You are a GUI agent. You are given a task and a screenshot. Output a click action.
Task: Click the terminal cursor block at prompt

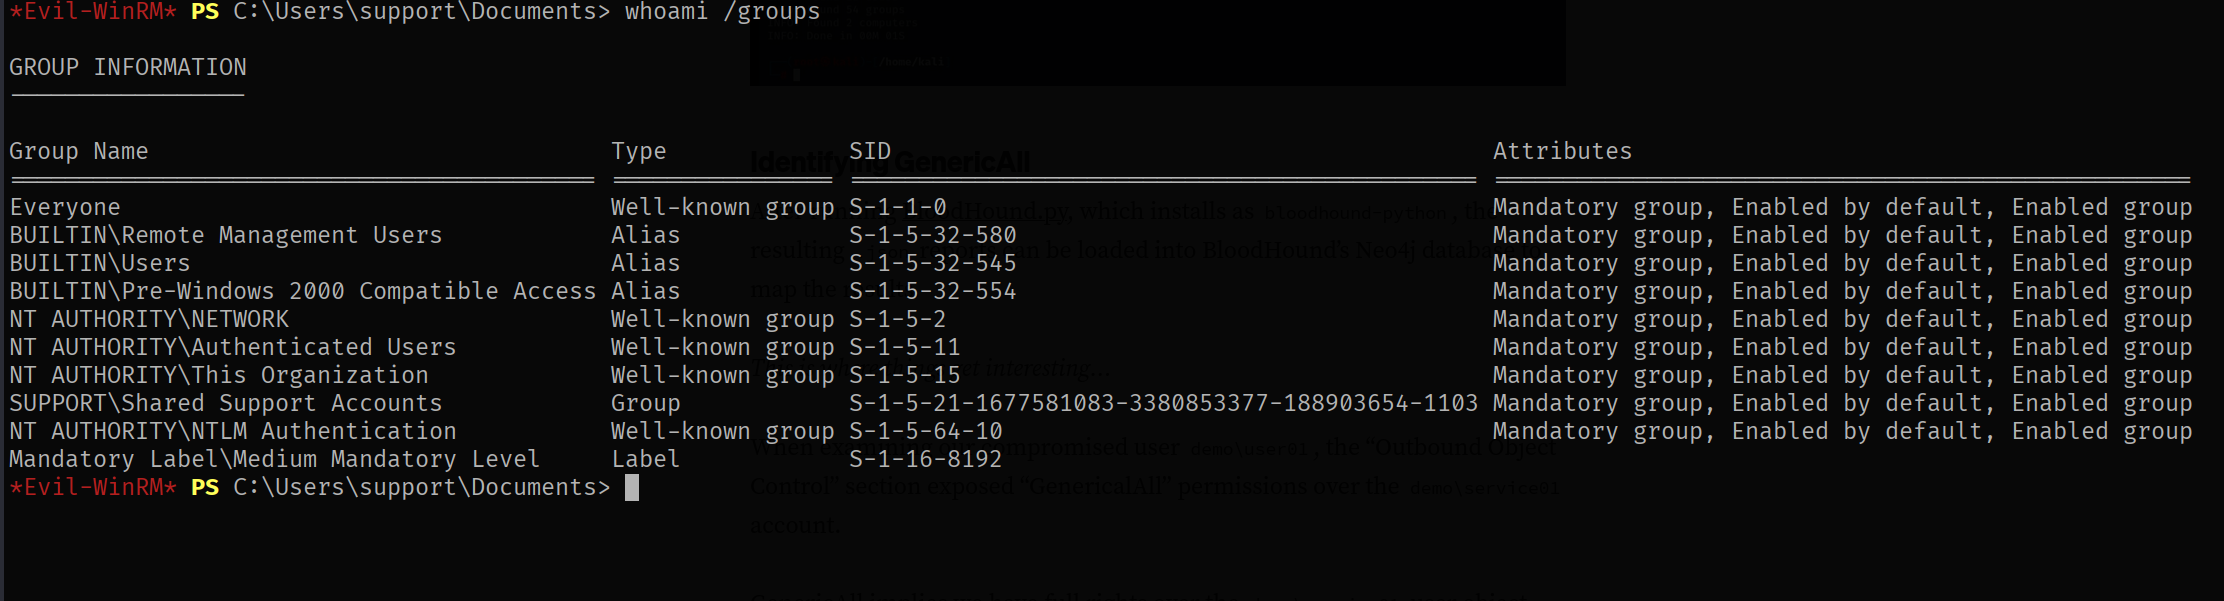pyautogui.click(x=632, y=488)
